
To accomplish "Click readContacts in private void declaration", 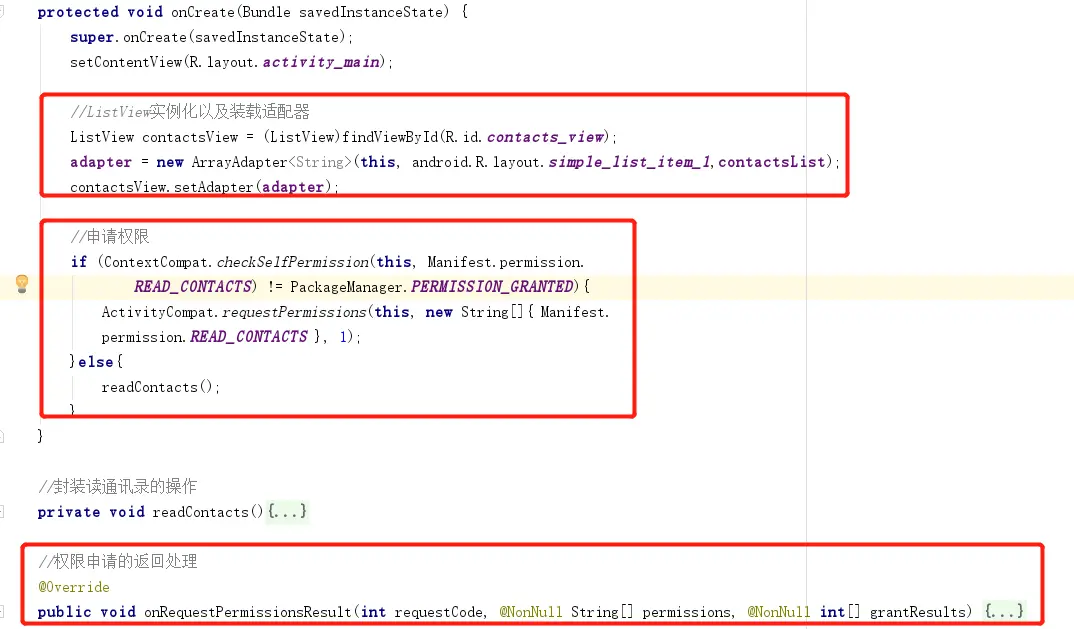I will (201, 512).
